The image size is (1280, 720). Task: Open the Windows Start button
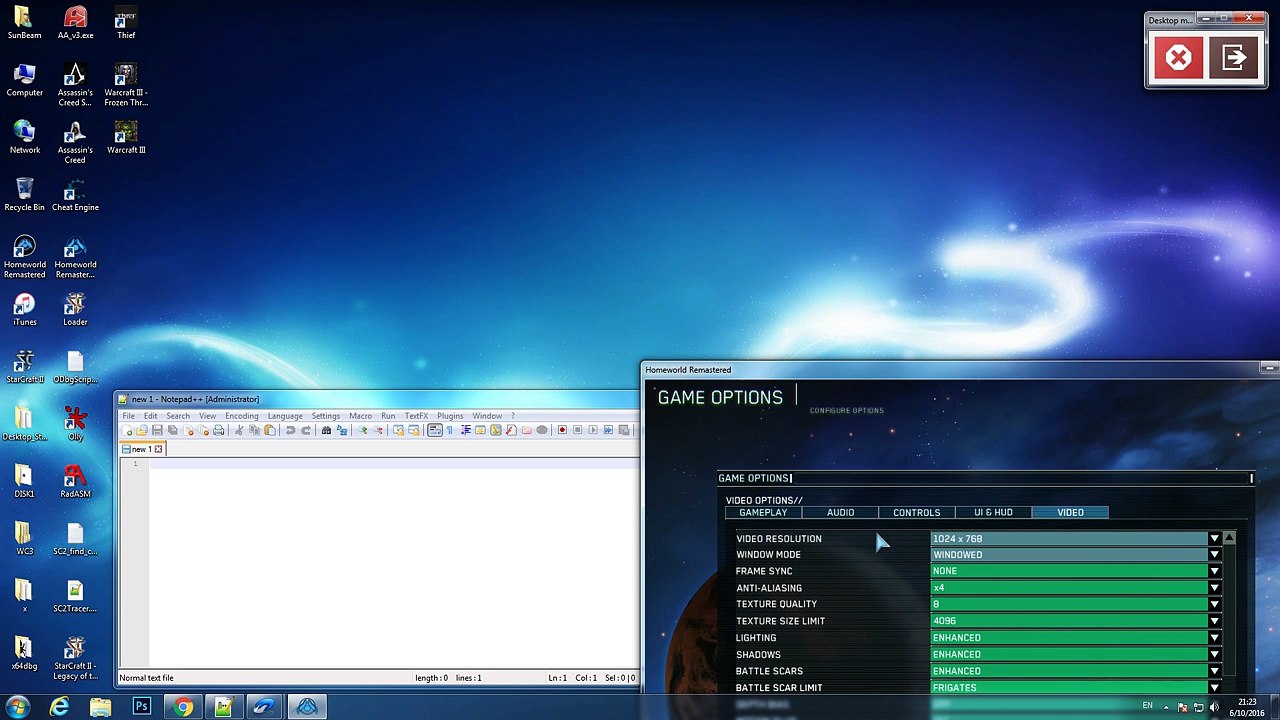click(x=17, y=707)
